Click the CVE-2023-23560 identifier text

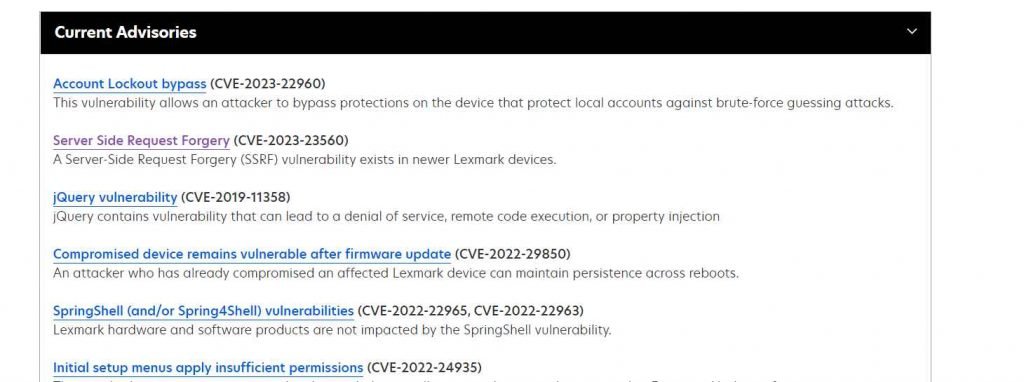coord(291,140)
